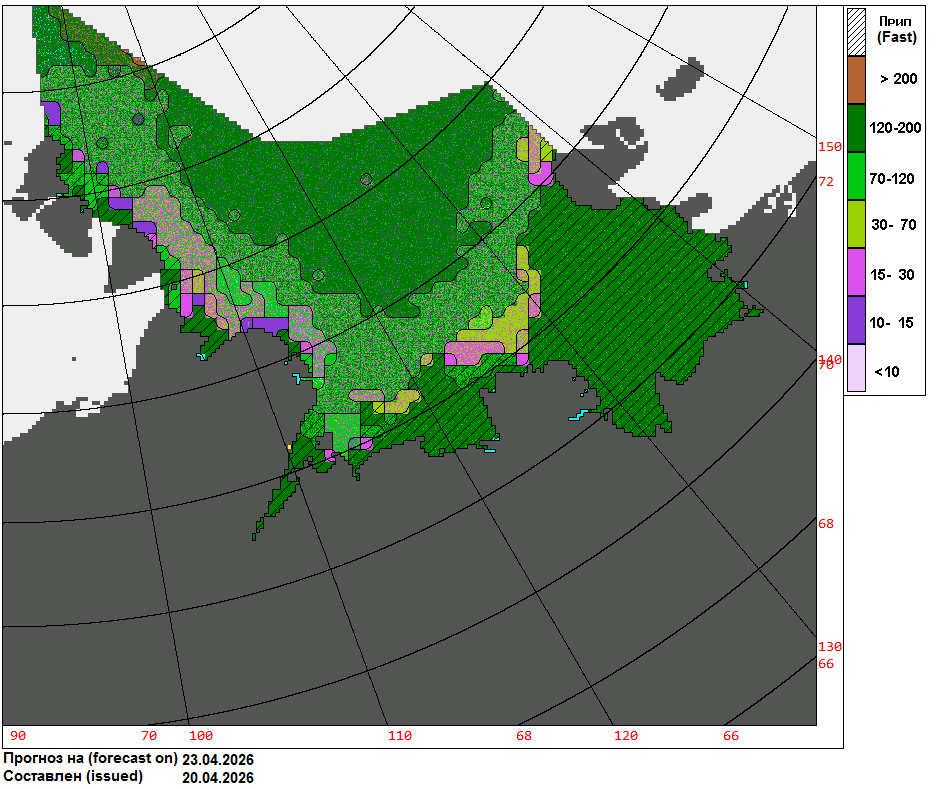Click the 'Прип (Fast)' legend title text
The height and width of the screenshot is (789, 937).
click(897, 29)
